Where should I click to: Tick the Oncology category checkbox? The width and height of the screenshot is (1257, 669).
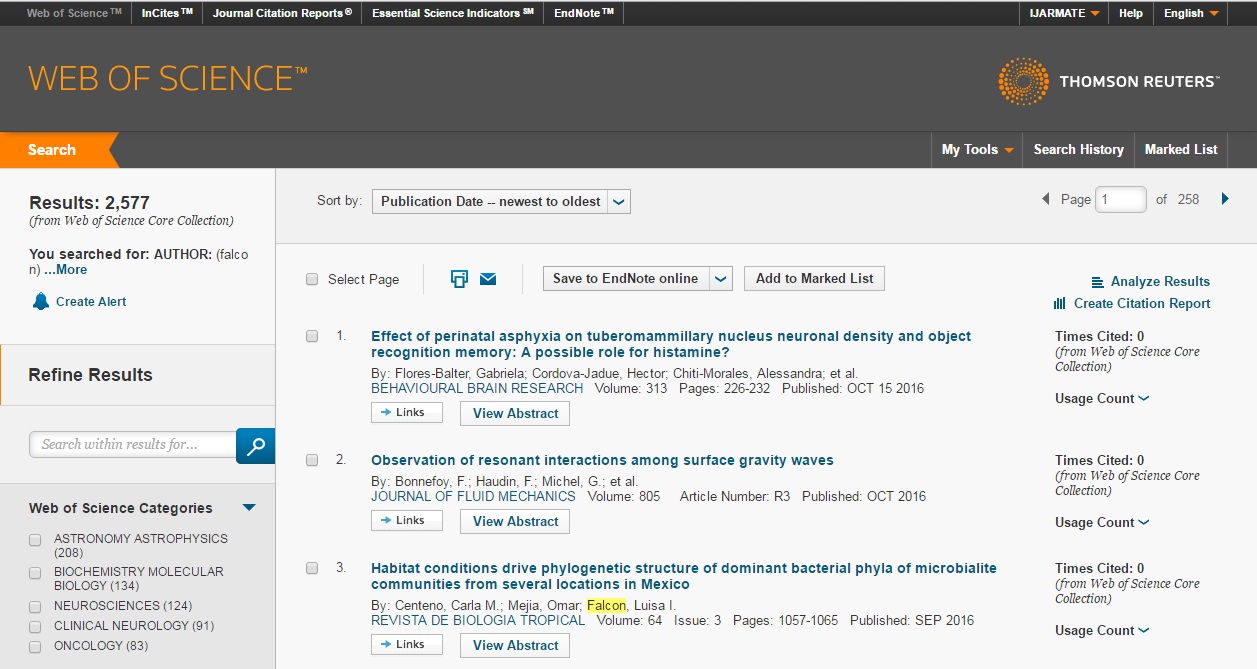pyautogui.click(x=36, y=646)
